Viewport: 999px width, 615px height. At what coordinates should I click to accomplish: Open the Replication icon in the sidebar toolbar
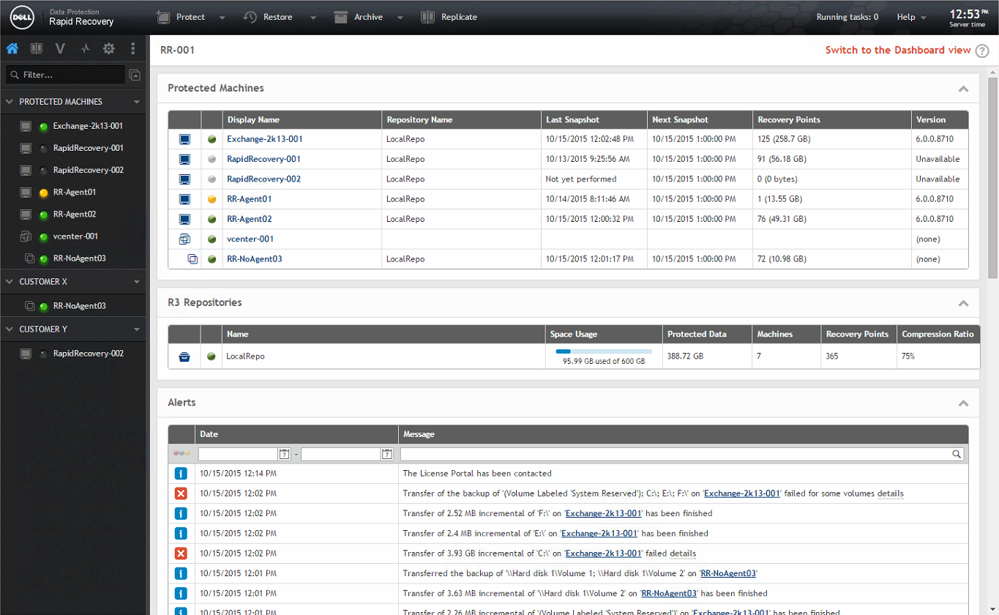pos(36,48)
